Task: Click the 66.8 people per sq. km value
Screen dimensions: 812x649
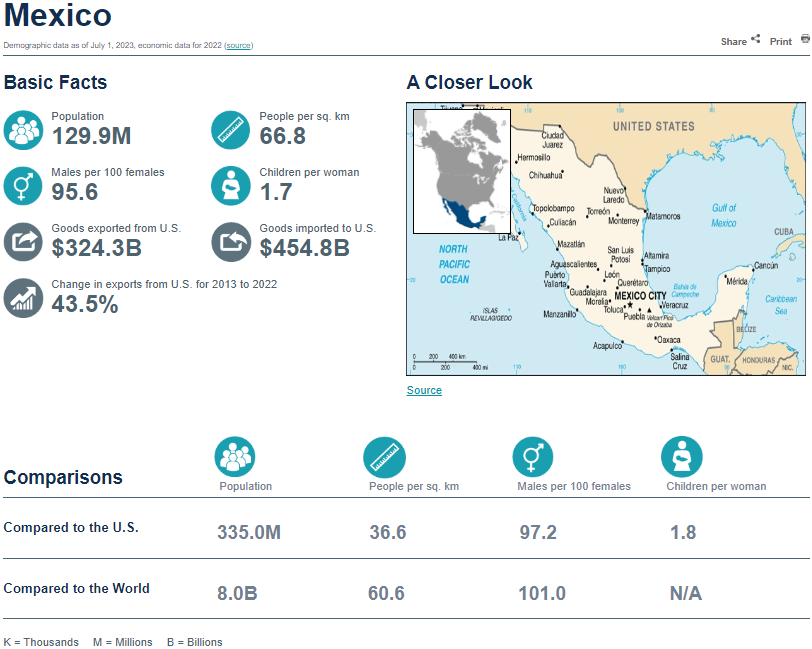Action: point(283,136)
